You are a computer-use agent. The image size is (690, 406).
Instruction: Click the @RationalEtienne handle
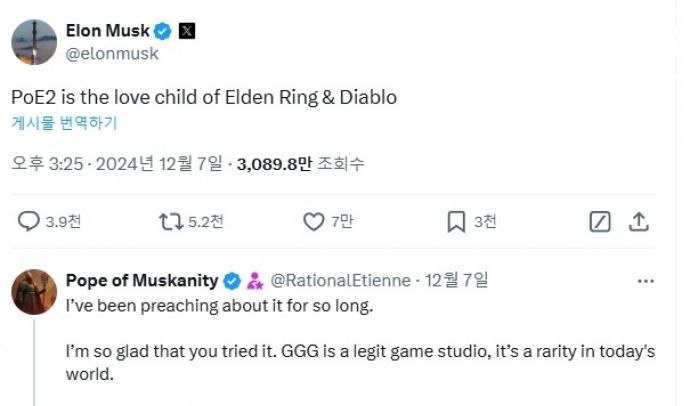(341, 280)
